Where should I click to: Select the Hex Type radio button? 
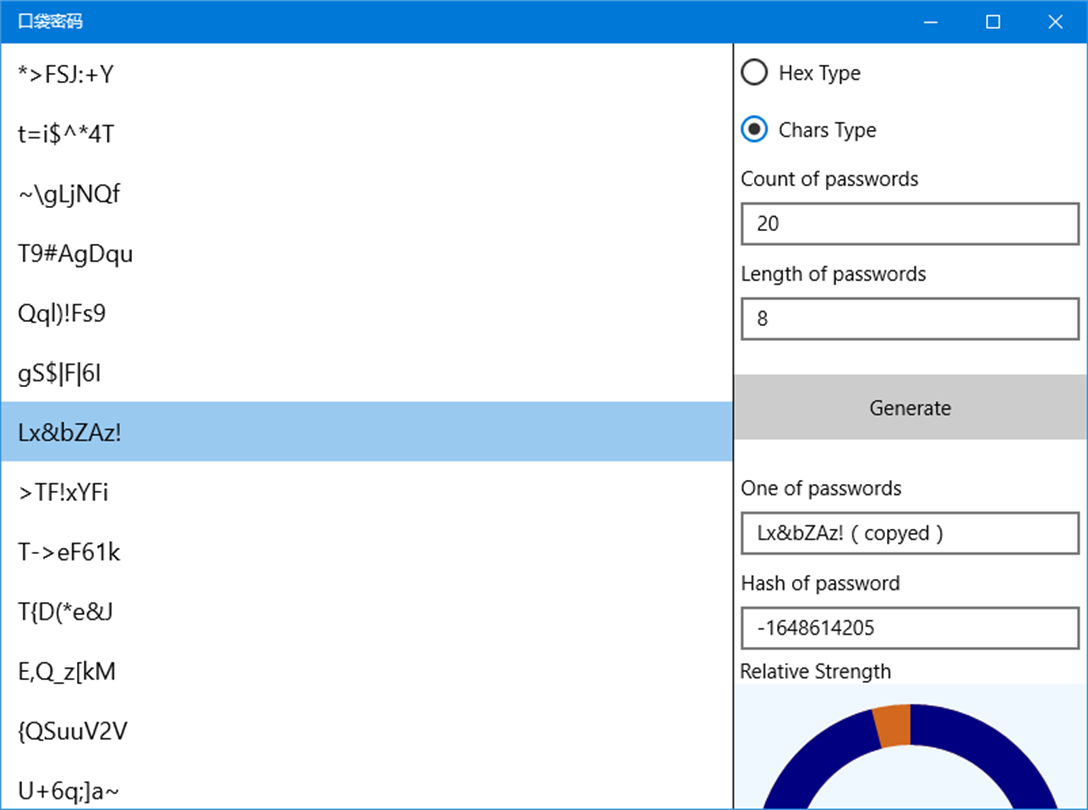[x=754, y=73]
